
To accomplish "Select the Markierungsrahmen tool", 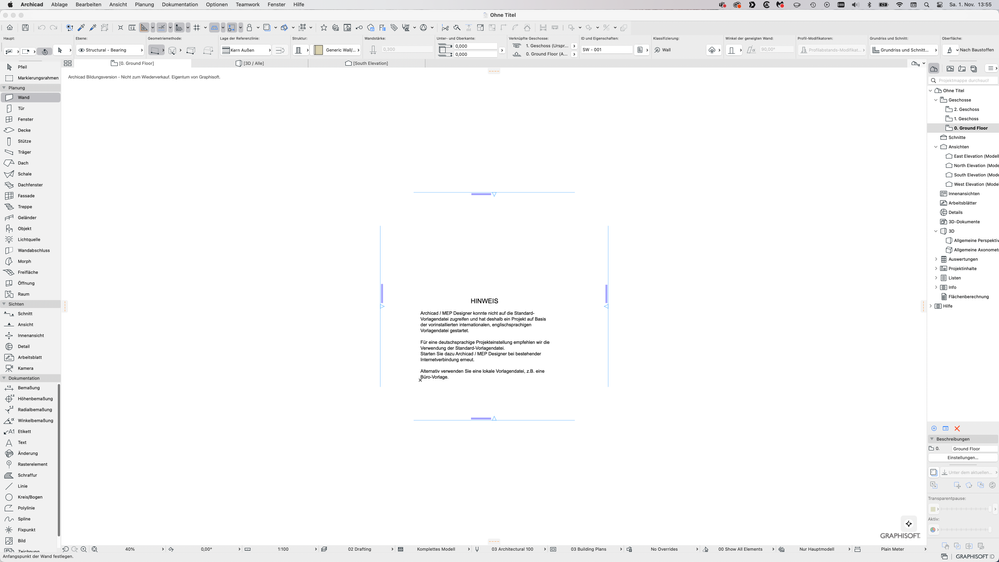I will [x=30, y=78].
